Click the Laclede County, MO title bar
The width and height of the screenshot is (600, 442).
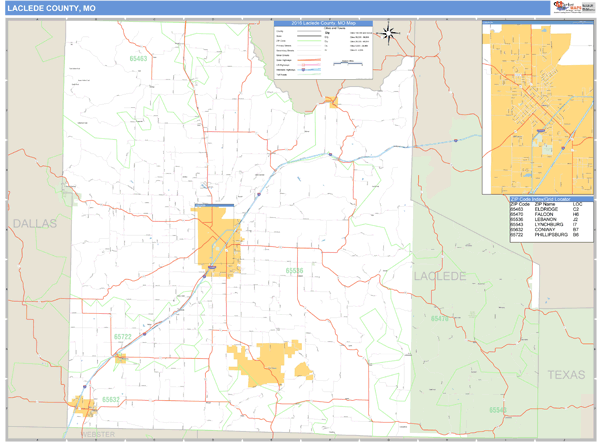coord(52,8)
